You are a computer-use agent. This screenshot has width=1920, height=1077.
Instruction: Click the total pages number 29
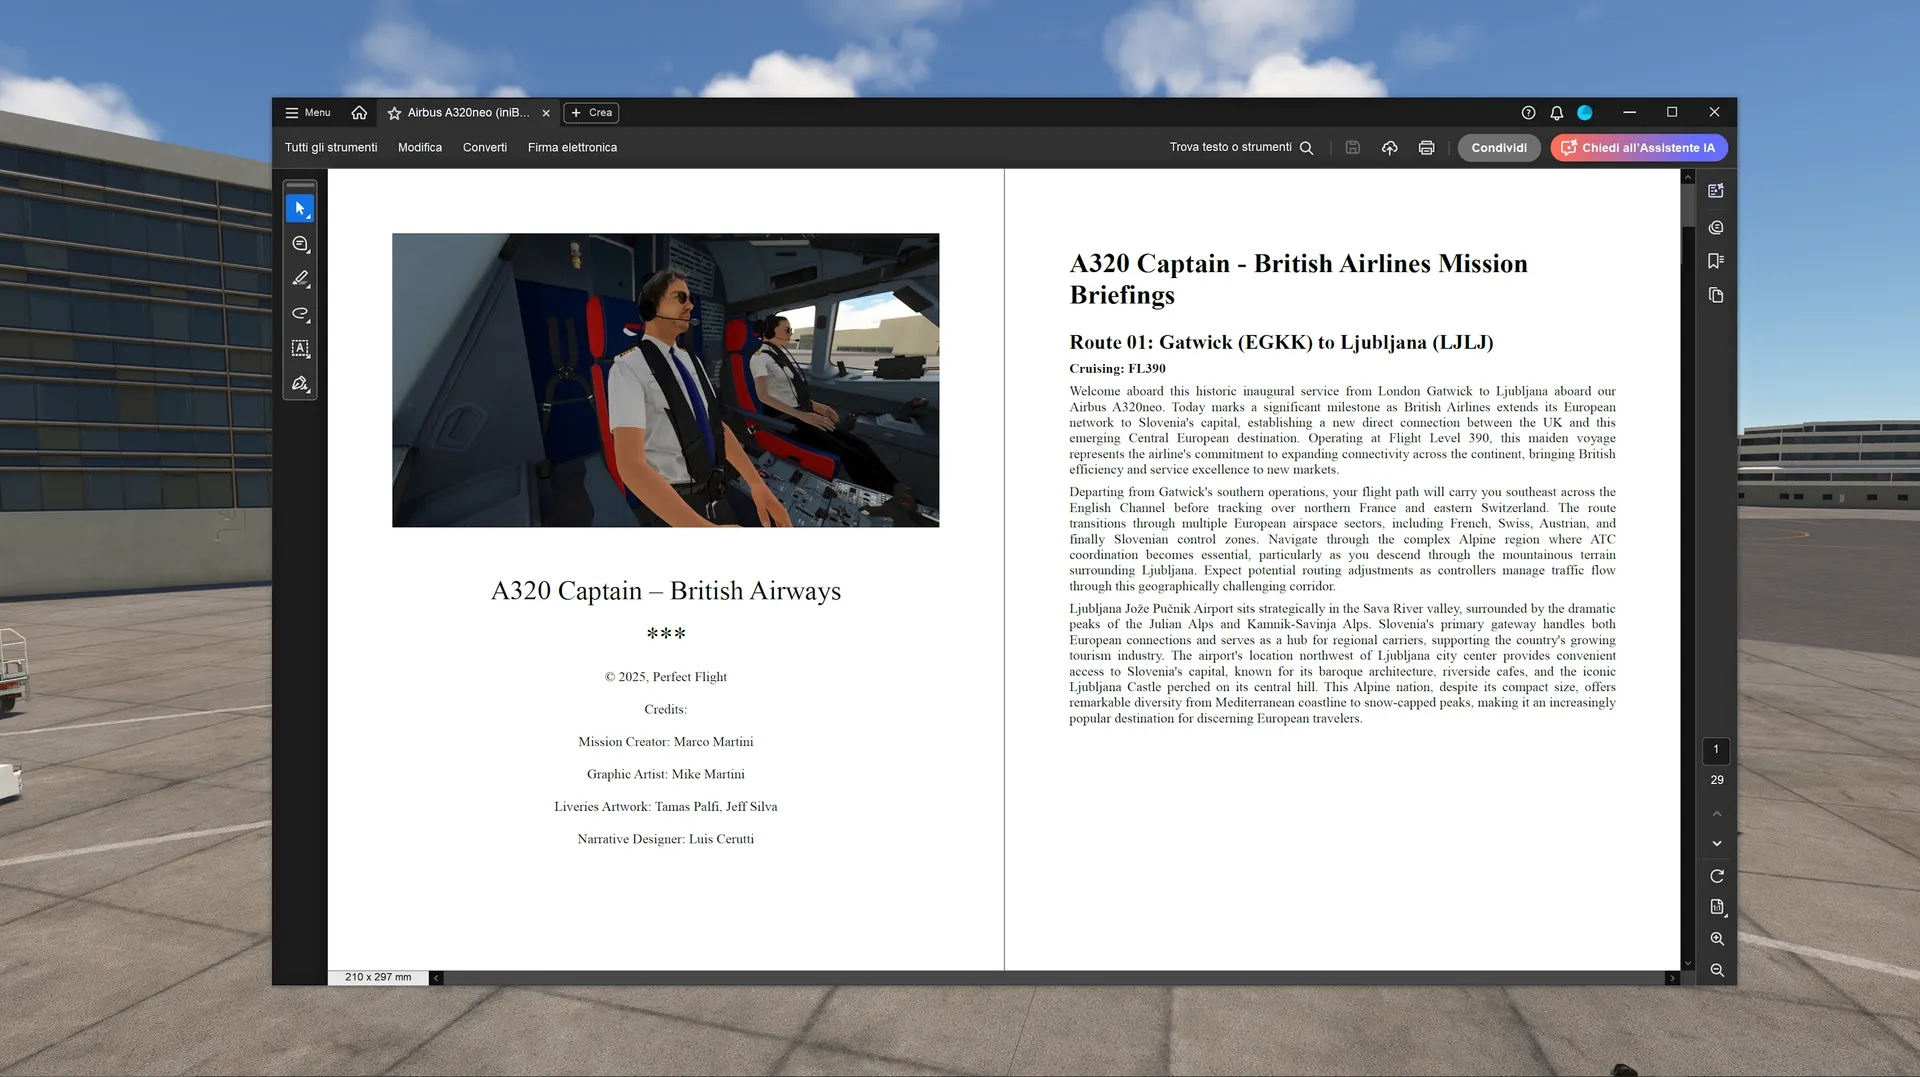pos(1717,780)
